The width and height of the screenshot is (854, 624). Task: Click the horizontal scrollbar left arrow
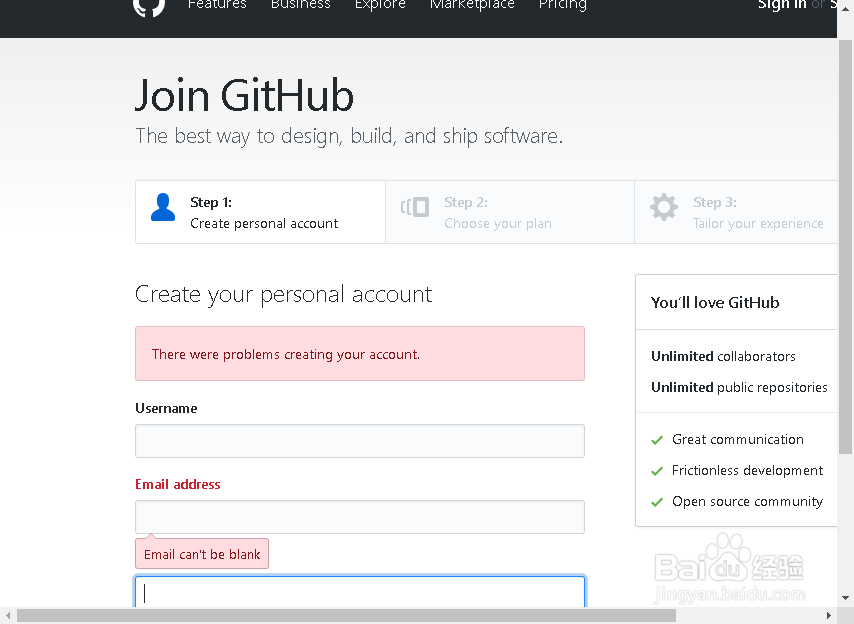tap(8, 616)
